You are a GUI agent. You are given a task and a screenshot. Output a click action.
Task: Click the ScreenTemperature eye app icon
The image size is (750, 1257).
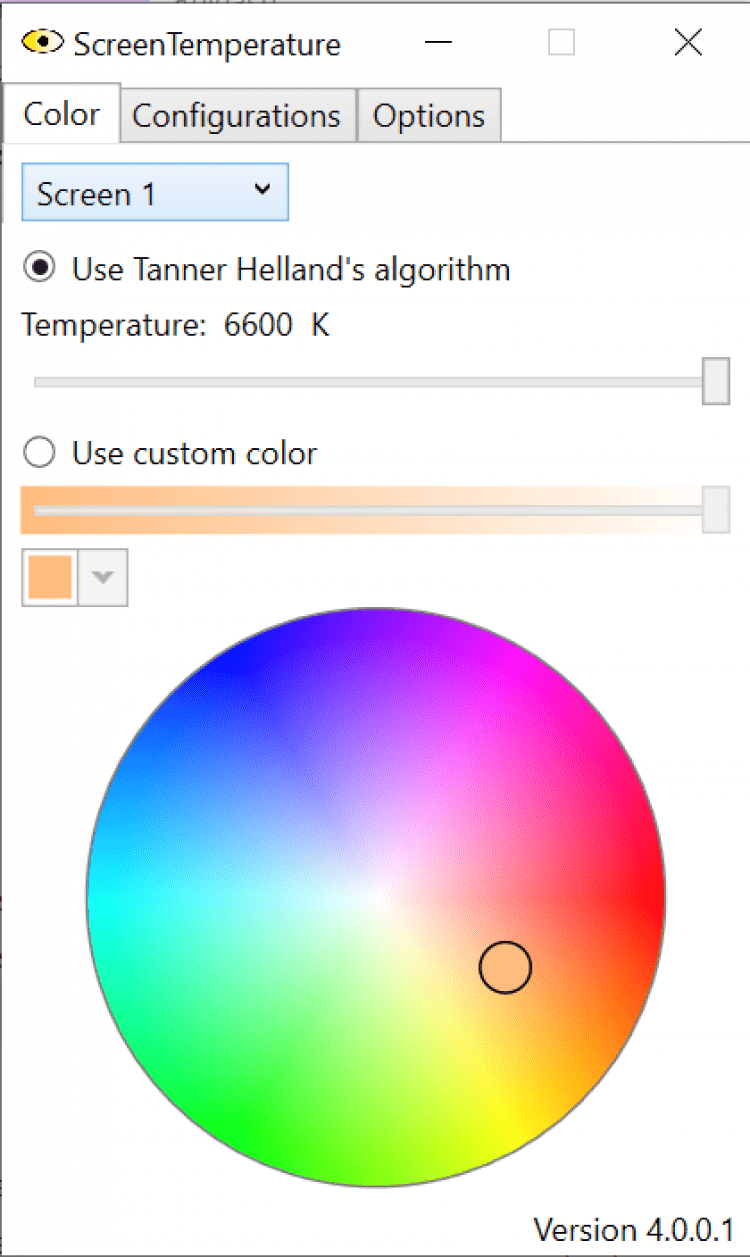(42, 43)
